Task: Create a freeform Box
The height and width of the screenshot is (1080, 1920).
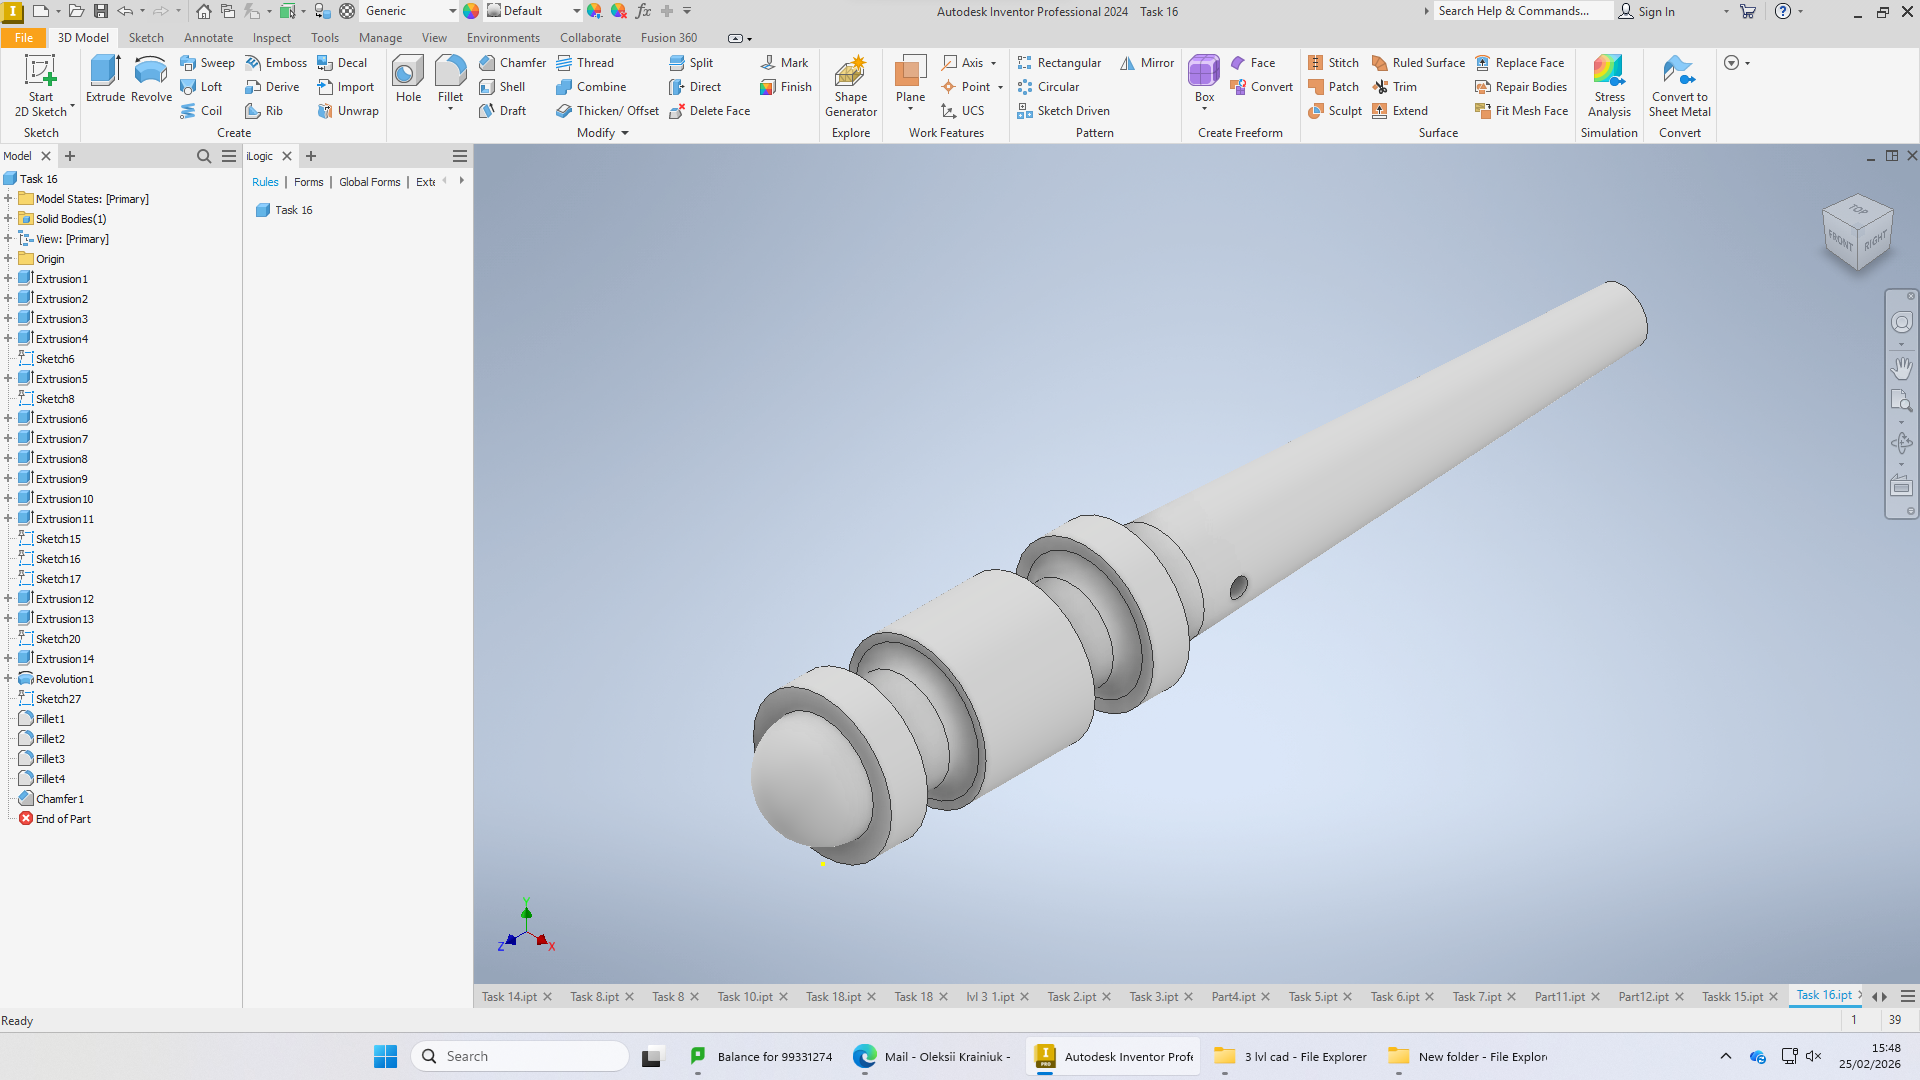Action: [1204, 81]
